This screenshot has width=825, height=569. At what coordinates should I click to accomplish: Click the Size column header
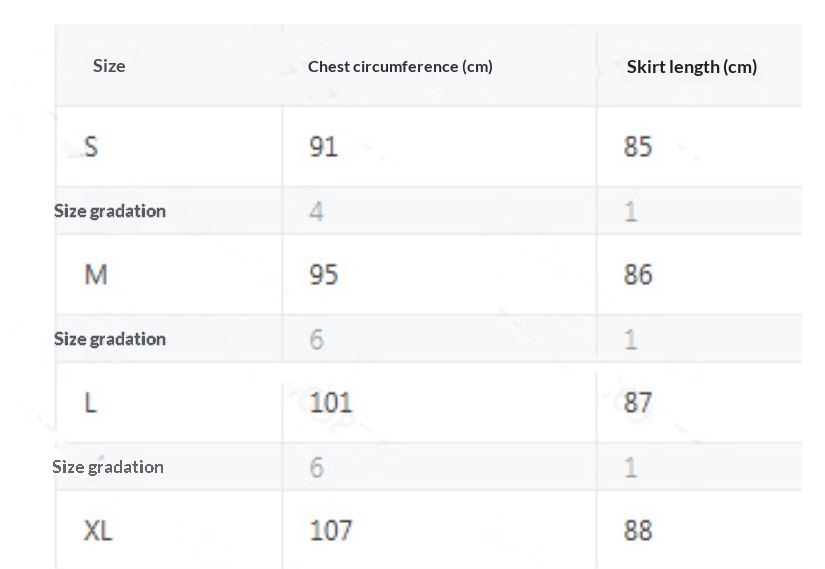(x=109, y=67)
